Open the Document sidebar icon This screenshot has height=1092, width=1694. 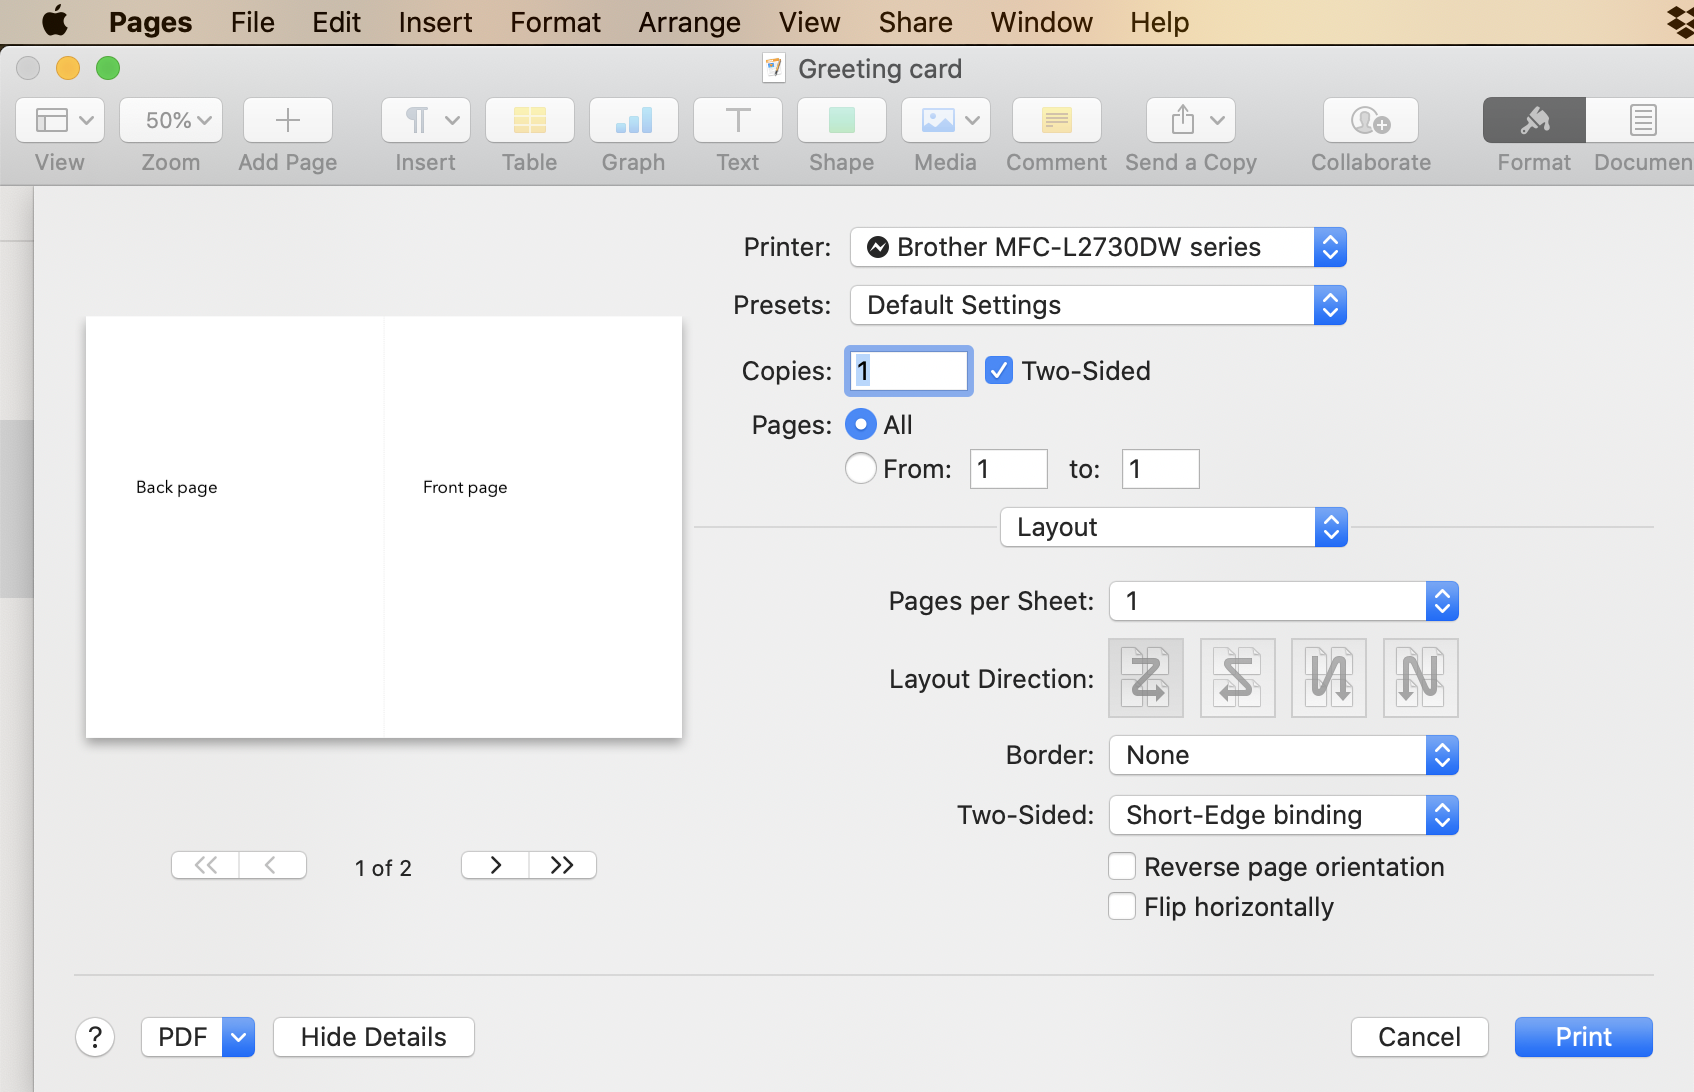[x=1642, y=120]
